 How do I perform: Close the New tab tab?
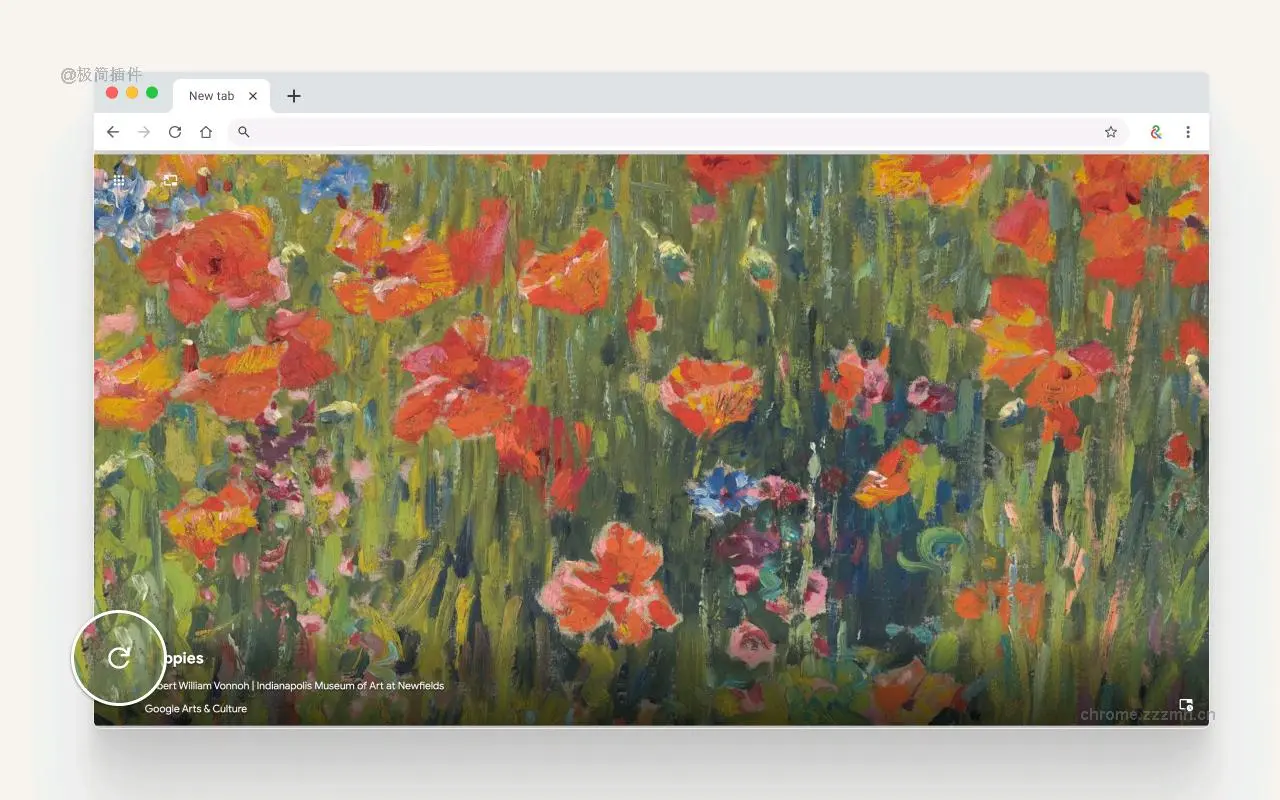tap(253, 95)
